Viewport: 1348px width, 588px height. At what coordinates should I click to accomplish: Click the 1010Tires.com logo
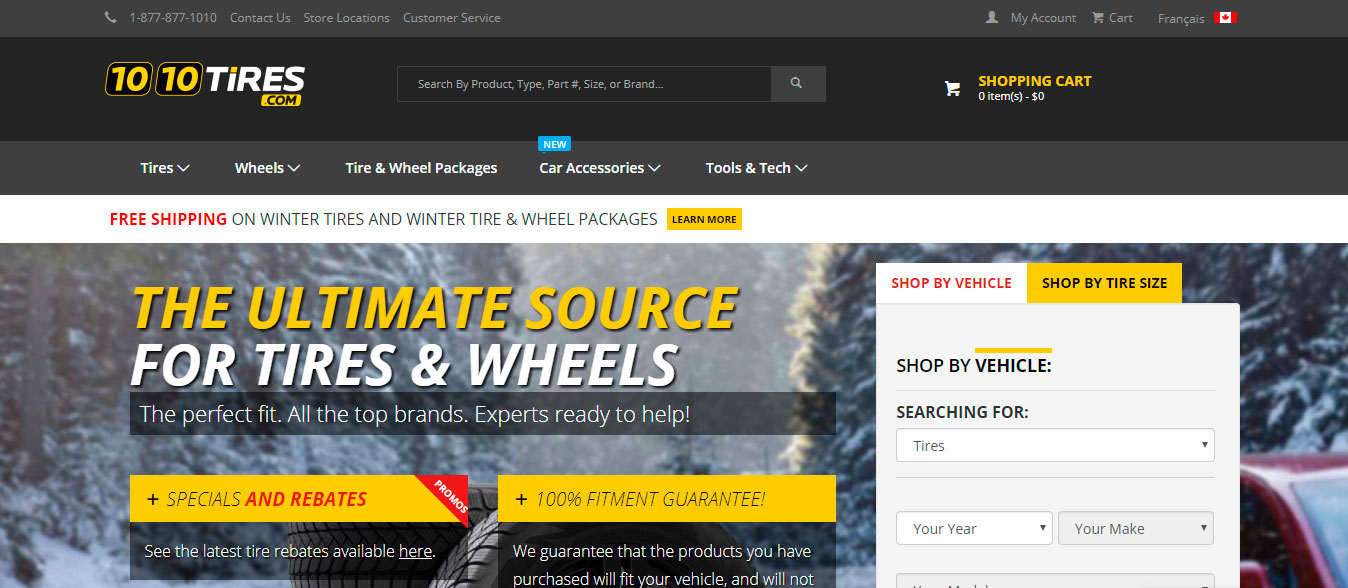coord(205,84)
